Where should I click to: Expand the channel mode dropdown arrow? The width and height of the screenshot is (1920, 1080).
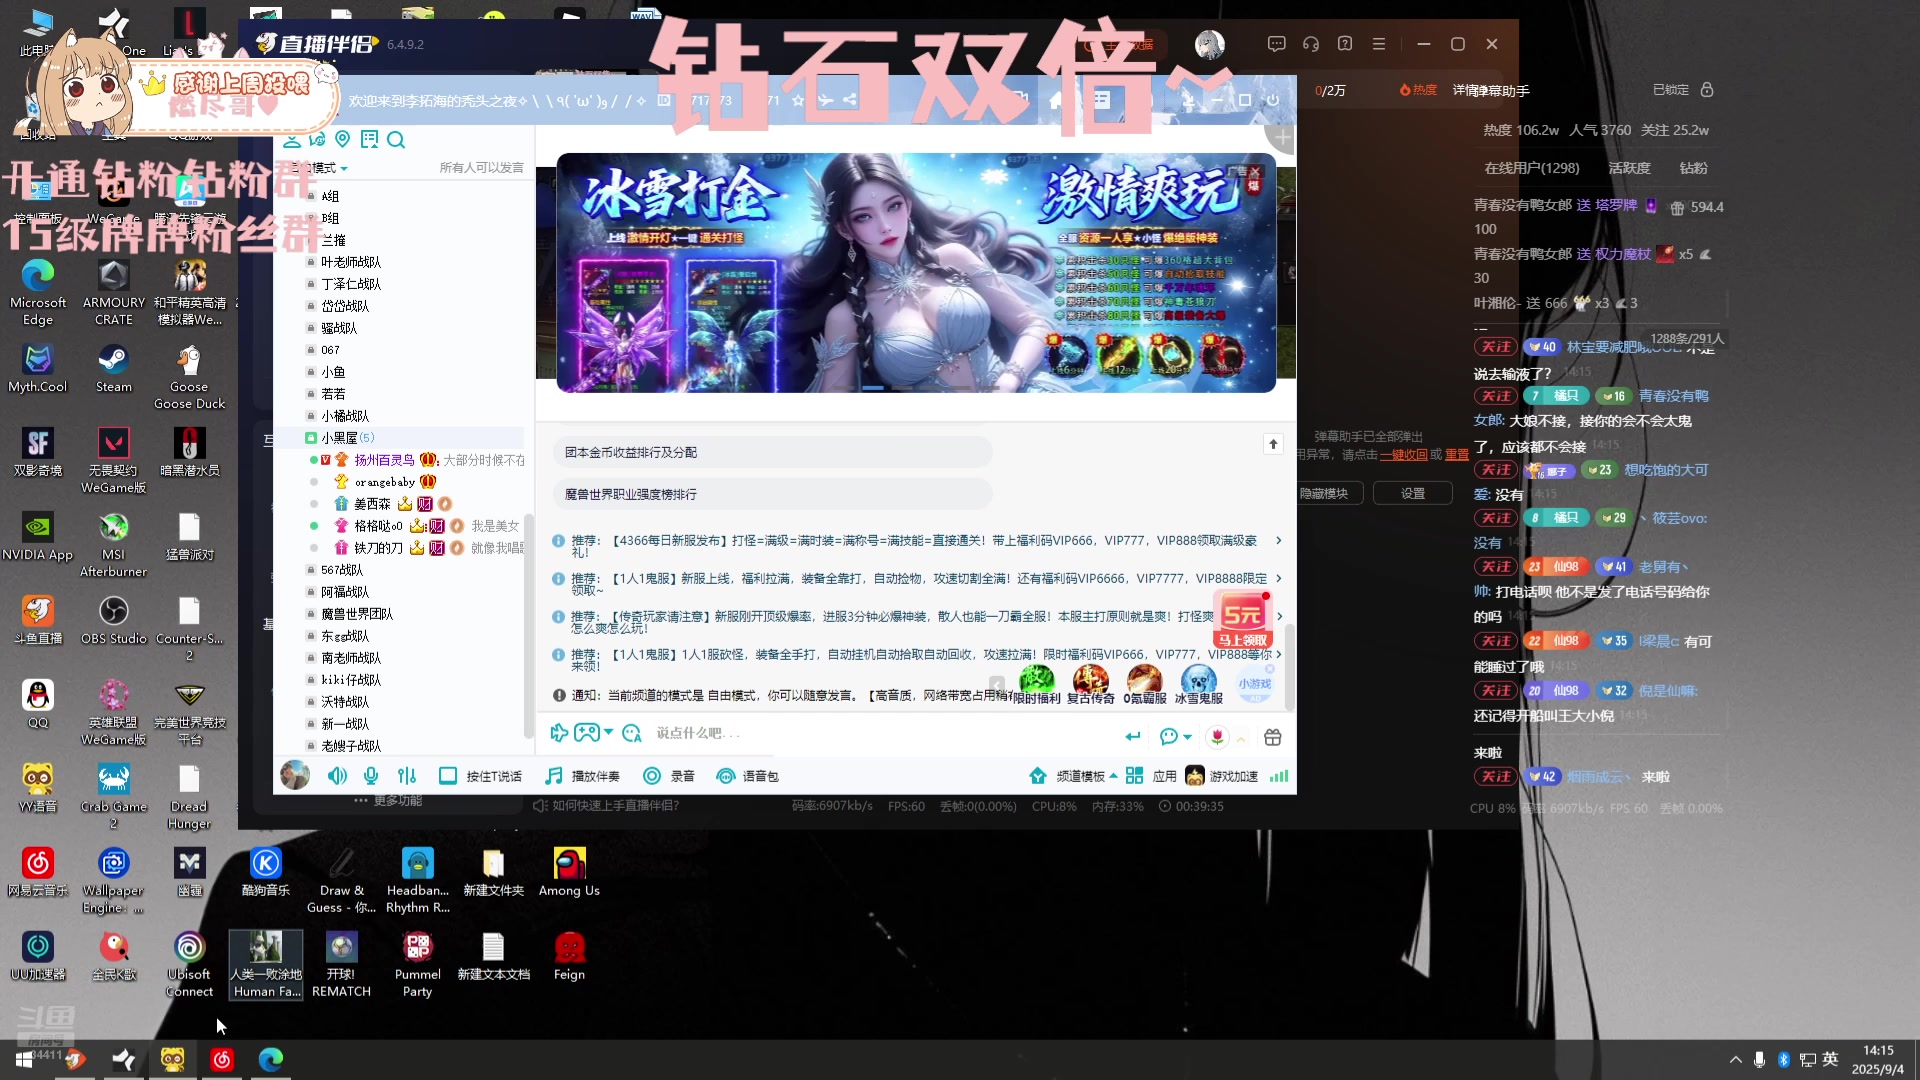pyautogui.click(x=344, y=168)
